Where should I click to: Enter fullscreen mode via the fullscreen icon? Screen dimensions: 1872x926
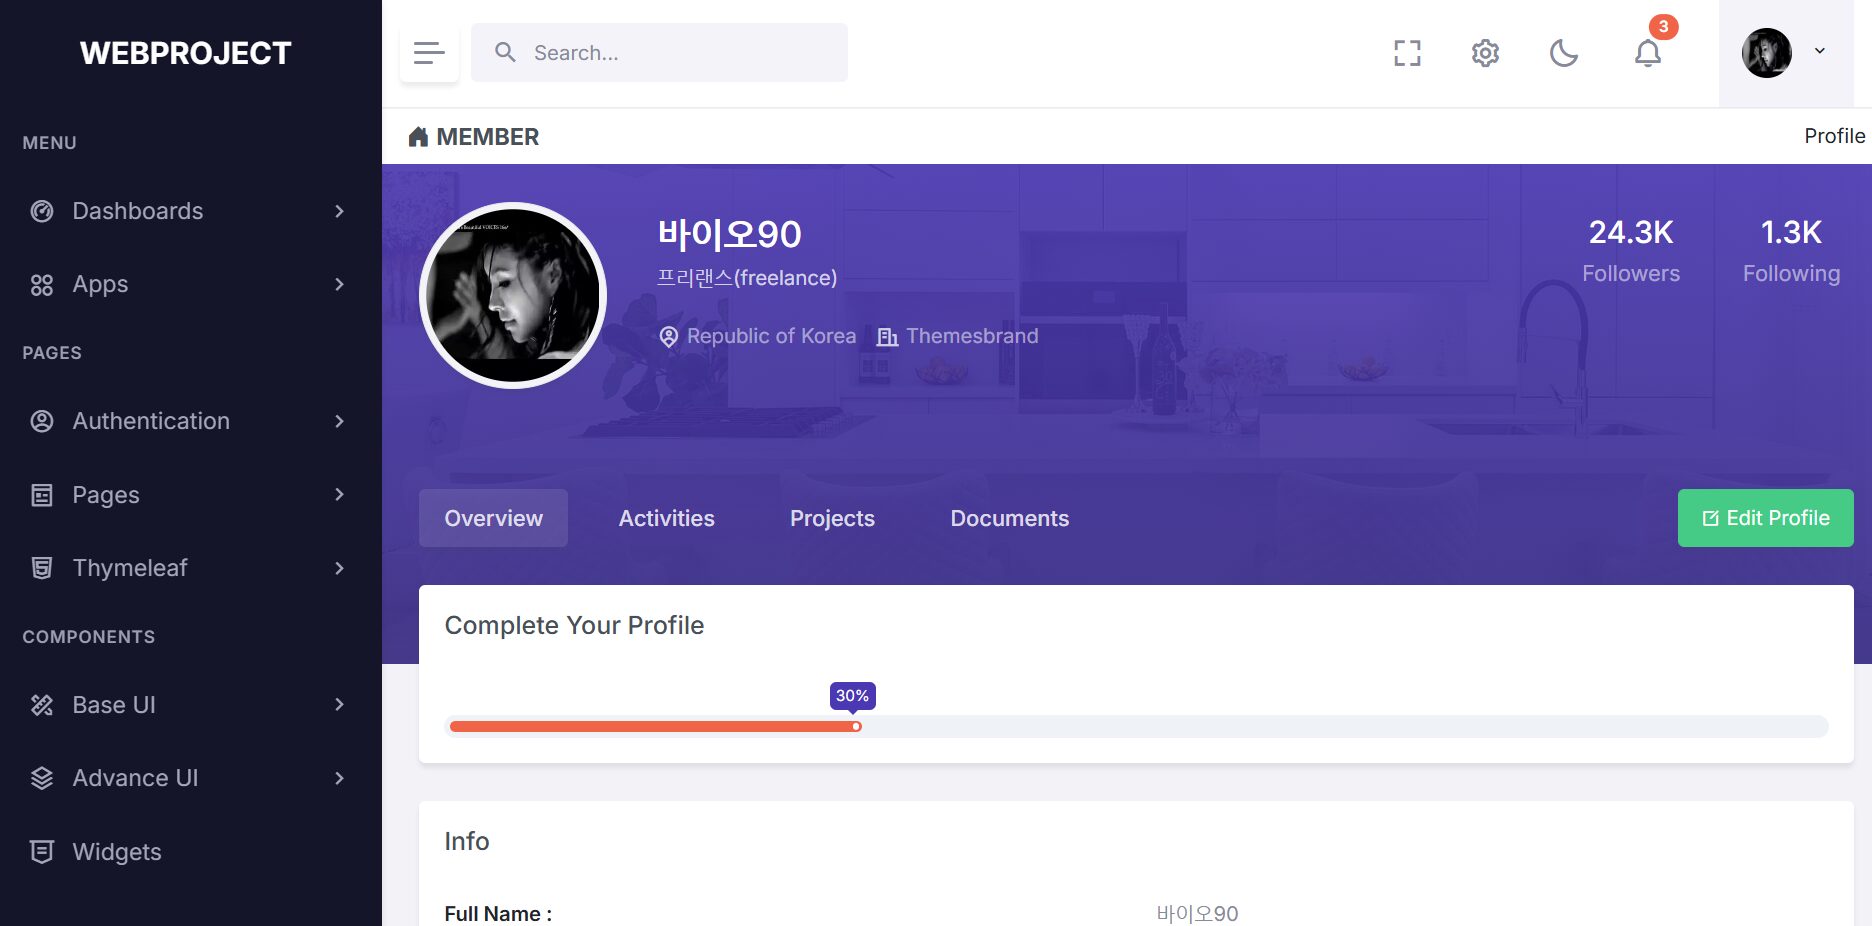point(1407,53)
